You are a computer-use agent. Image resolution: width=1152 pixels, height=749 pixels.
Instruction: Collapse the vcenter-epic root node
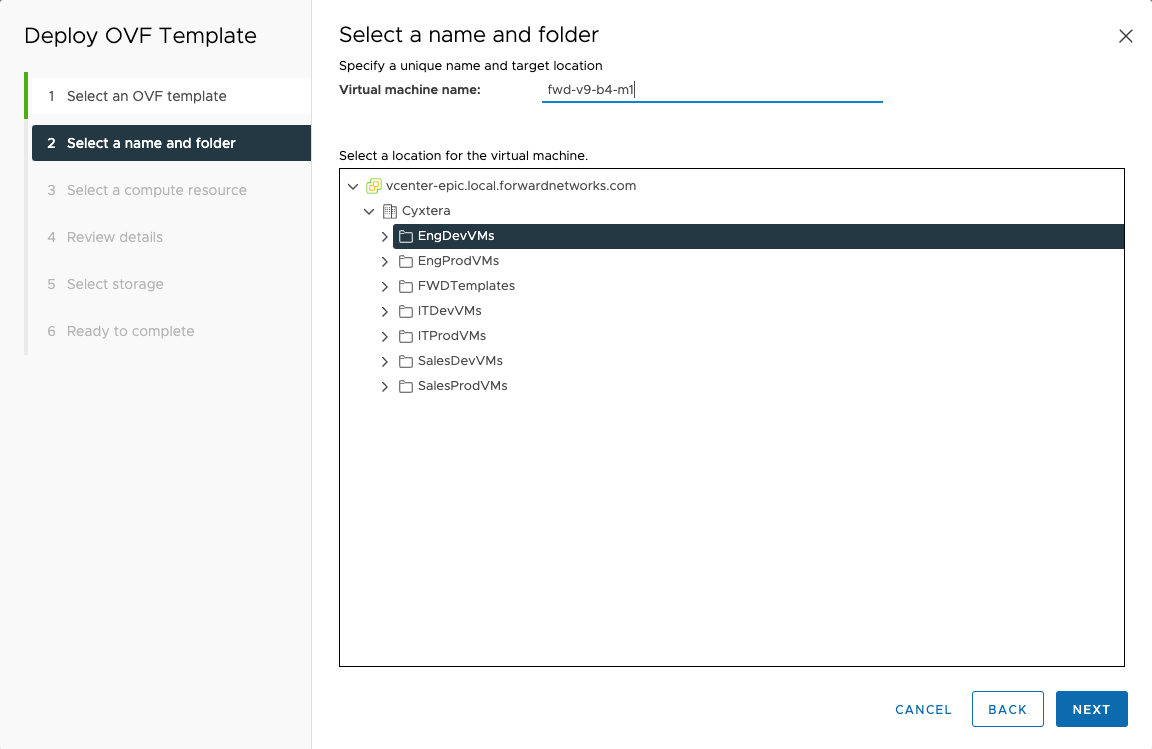point(352,186)
